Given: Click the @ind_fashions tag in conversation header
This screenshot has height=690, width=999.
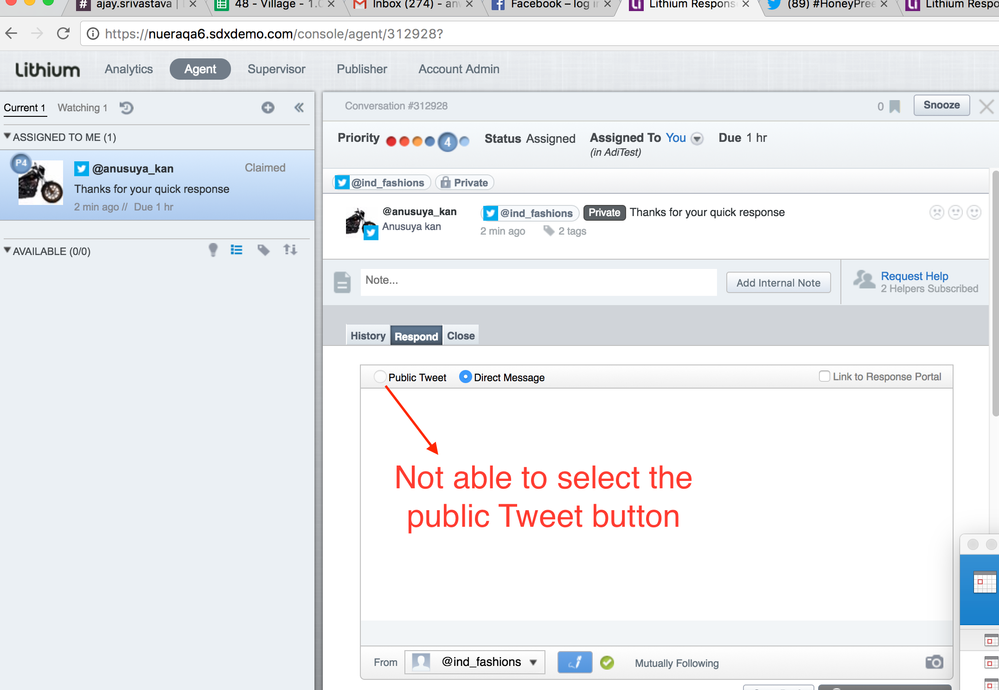Looking at the screenshot, I should pos(382,183).
